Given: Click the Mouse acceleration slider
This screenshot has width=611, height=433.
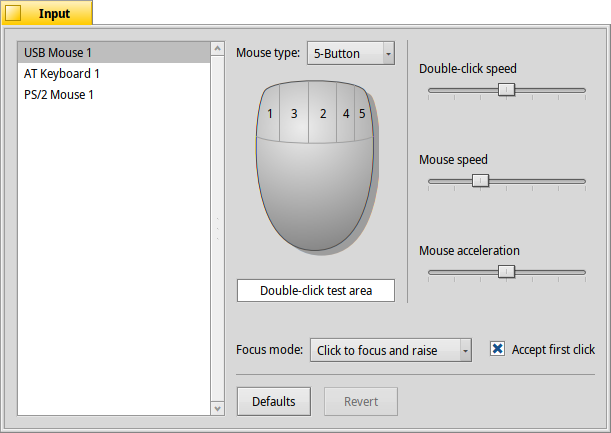Looking at the screenshot, I should [x=506, y=271].
